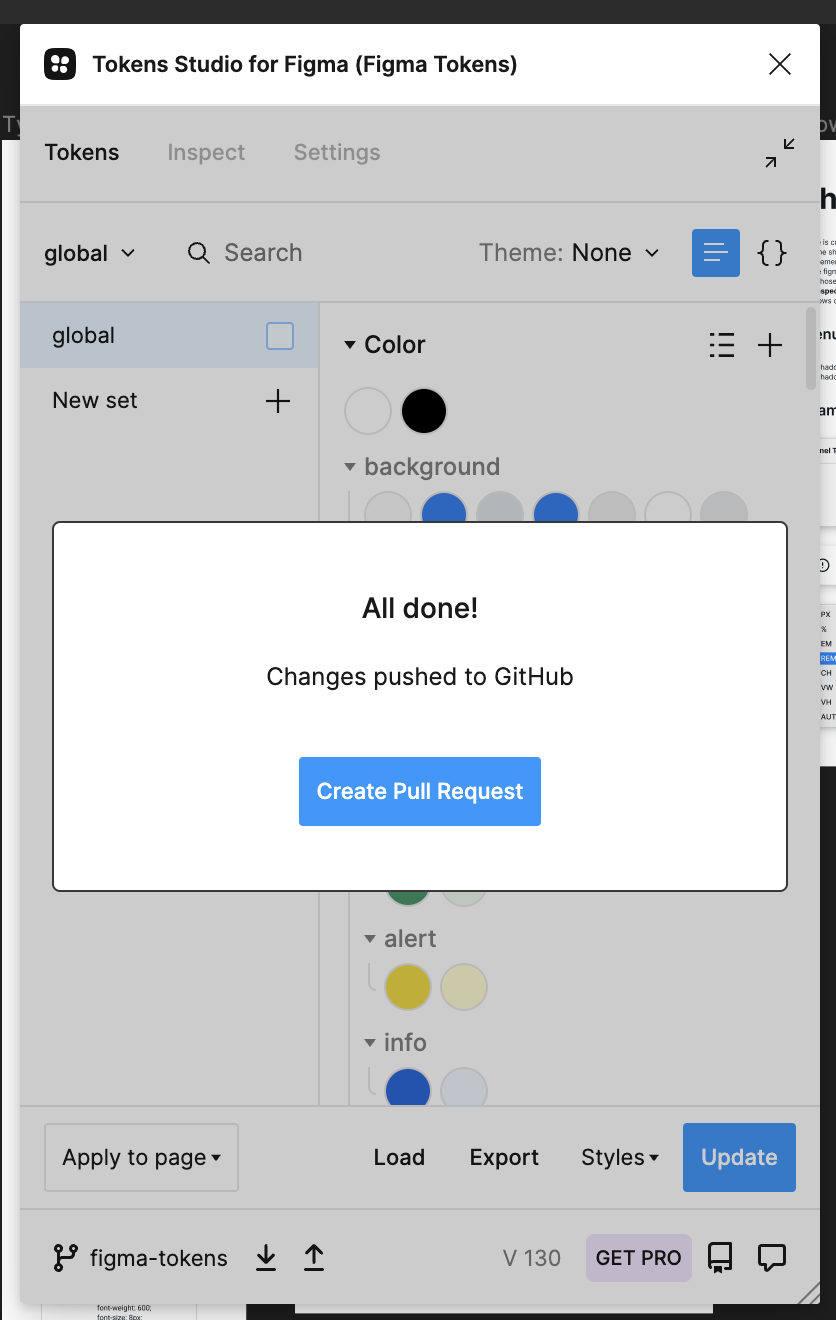Image resolution: width=836 pixels, height=1320 pixels.
Task: Expand the Apply to page dropdown
Action: point(141,1157)
